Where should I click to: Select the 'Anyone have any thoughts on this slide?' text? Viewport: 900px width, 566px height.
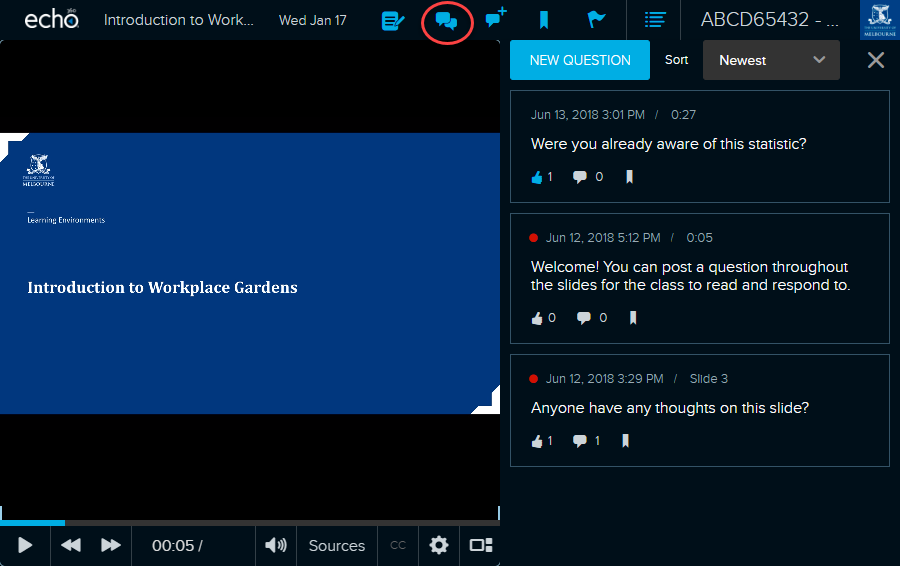[x=669, y=408]
